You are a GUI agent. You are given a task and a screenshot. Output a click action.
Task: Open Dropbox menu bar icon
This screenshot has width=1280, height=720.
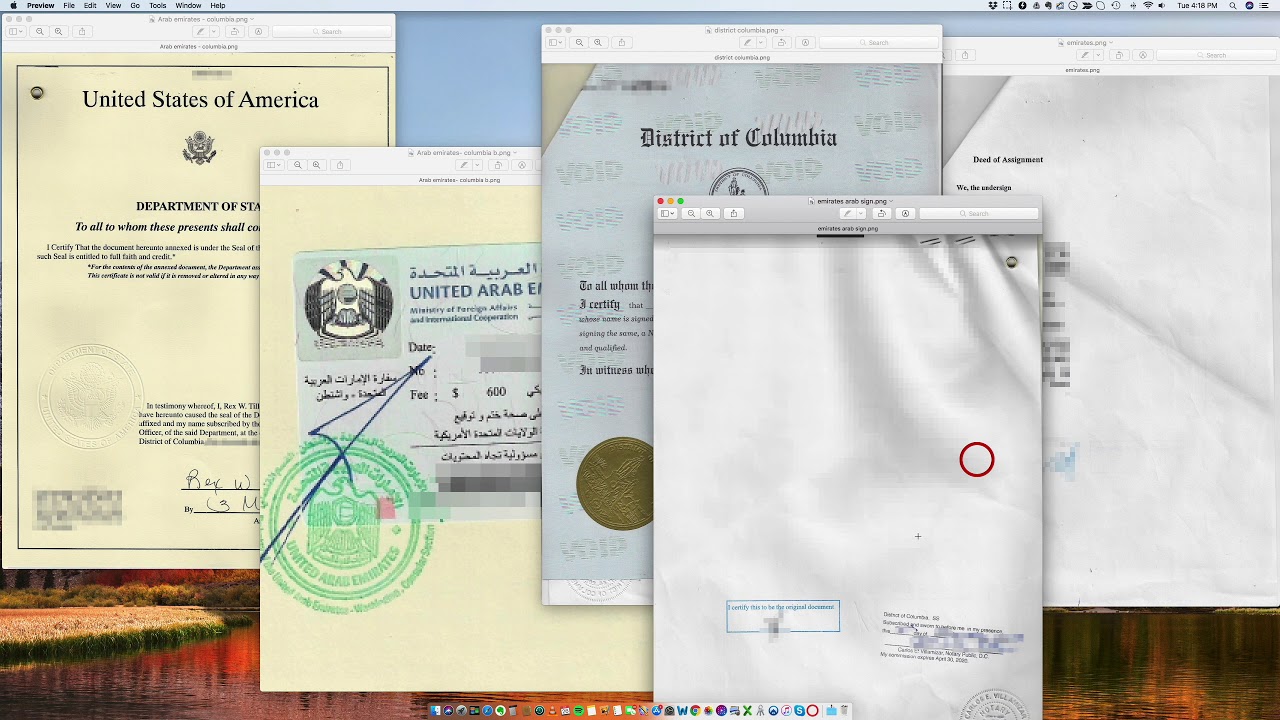(992, 5)
